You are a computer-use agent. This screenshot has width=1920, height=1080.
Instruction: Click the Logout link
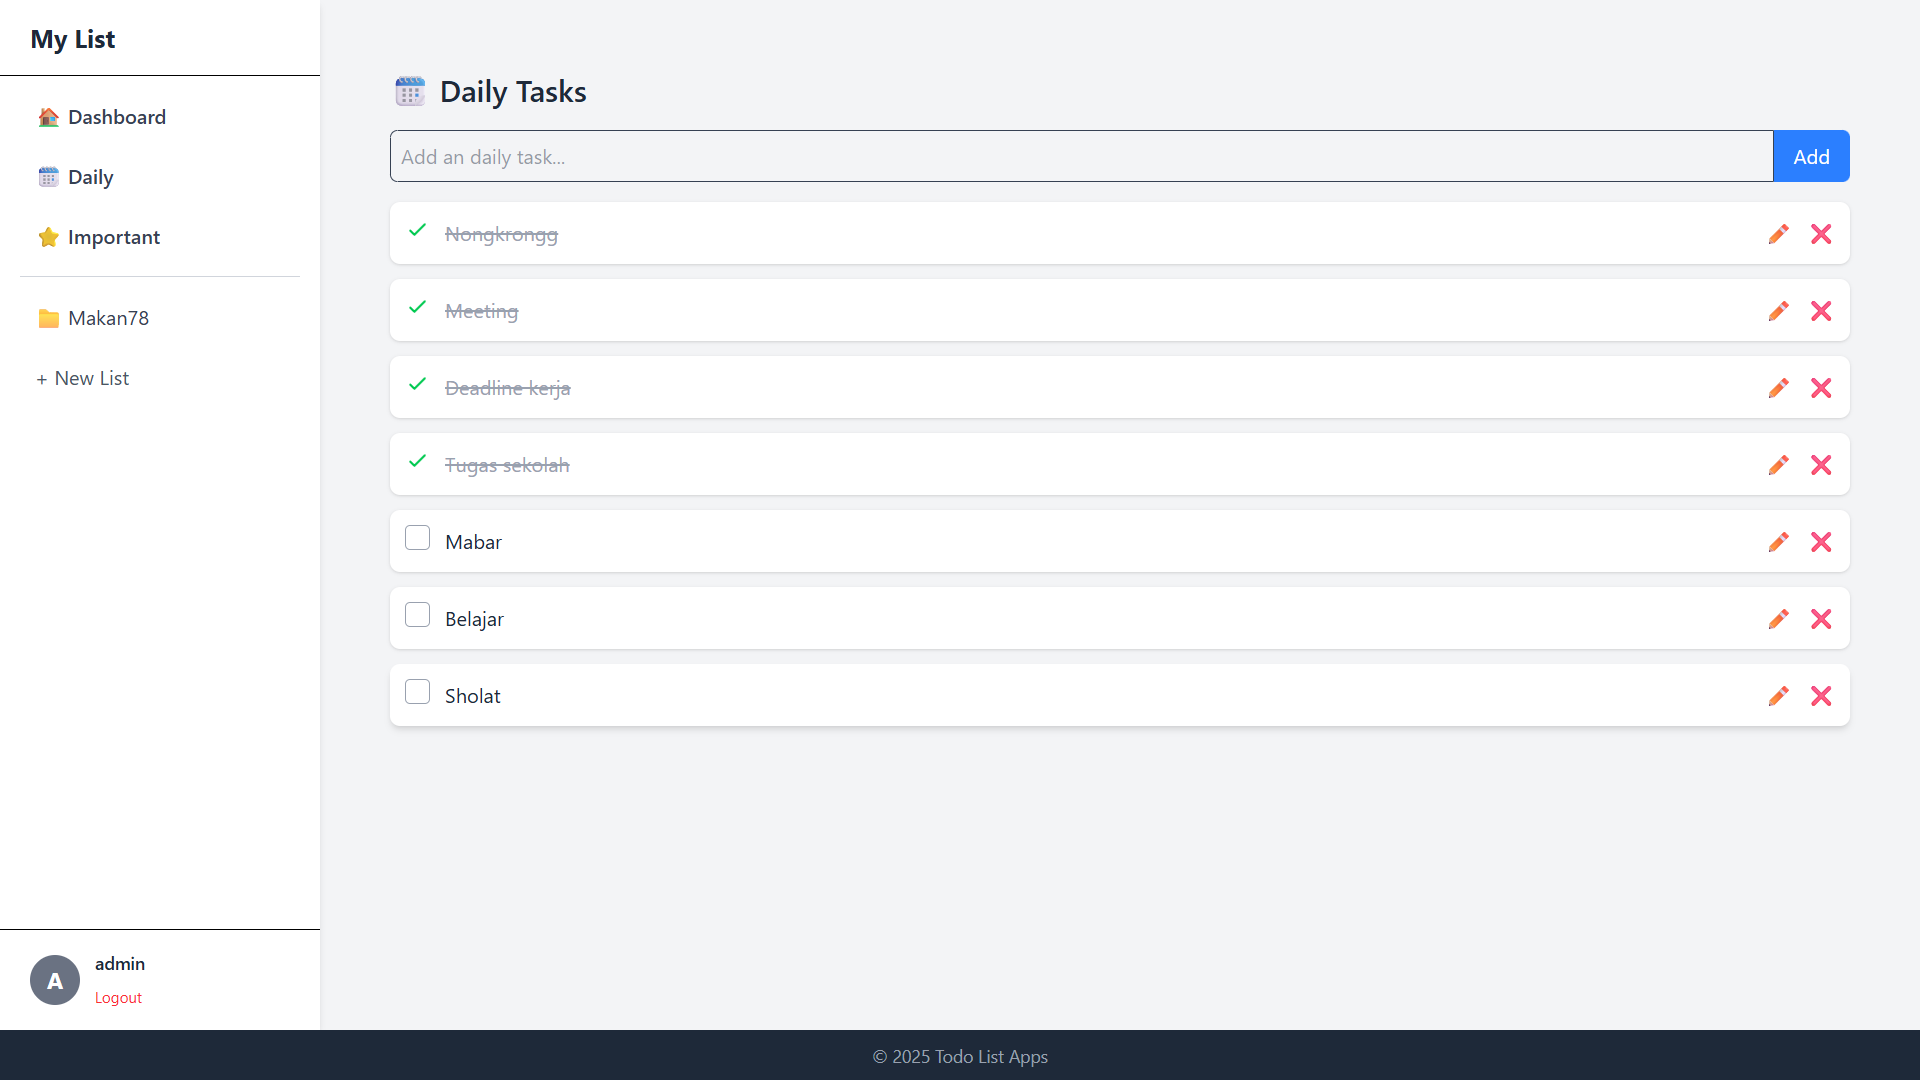click(117, 997)
